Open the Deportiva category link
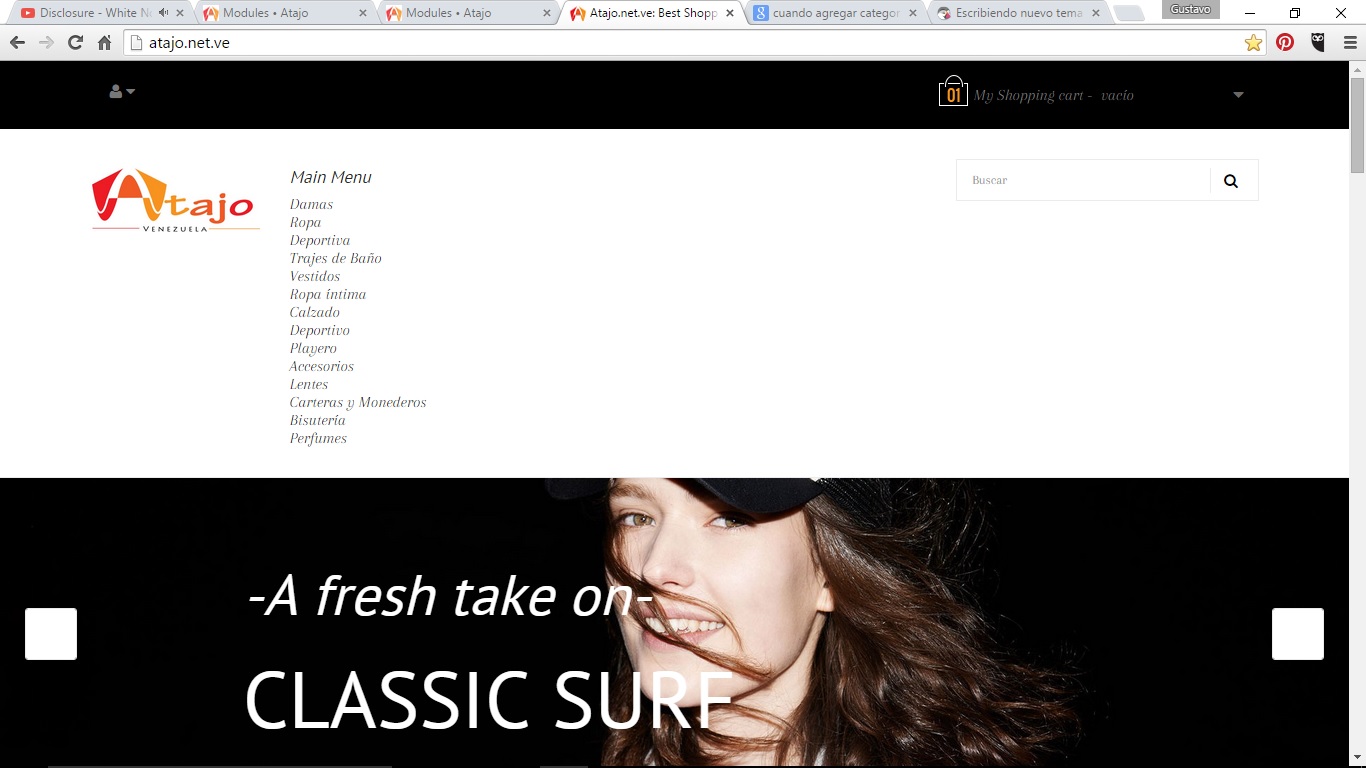 click(x=320, y=240)
